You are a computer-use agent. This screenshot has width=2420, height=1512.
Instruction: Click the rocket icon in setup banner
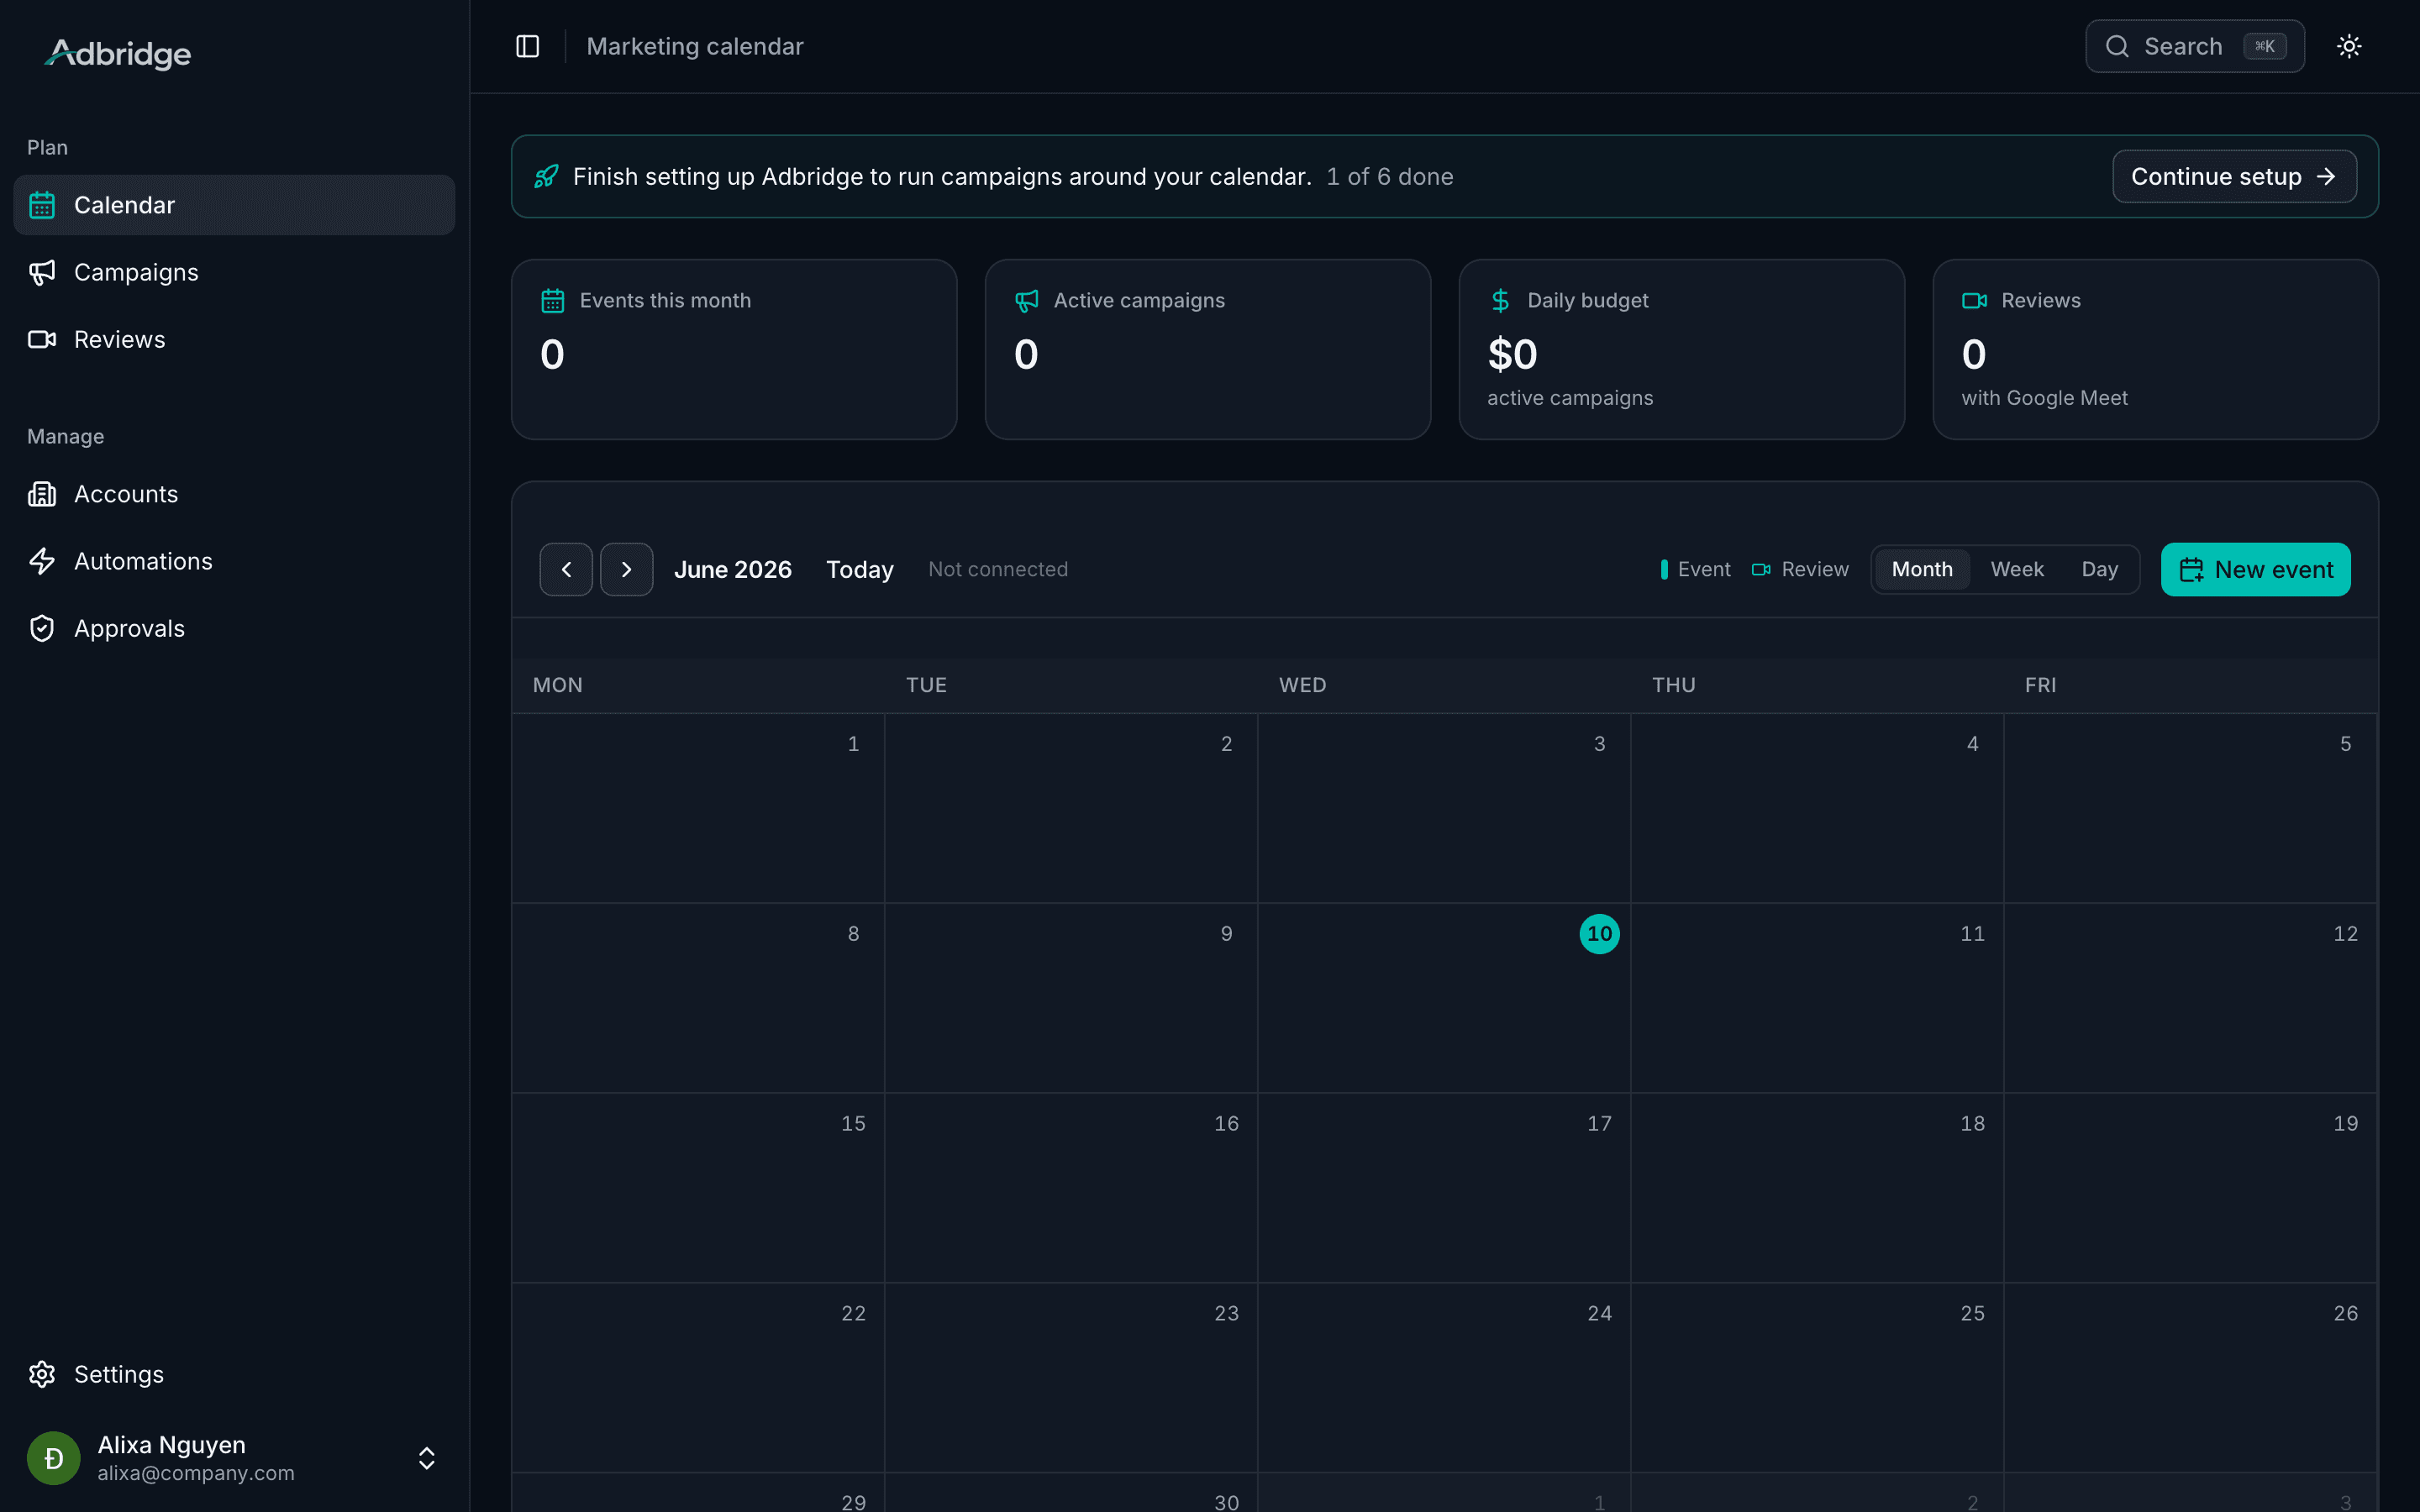(546, 176)
